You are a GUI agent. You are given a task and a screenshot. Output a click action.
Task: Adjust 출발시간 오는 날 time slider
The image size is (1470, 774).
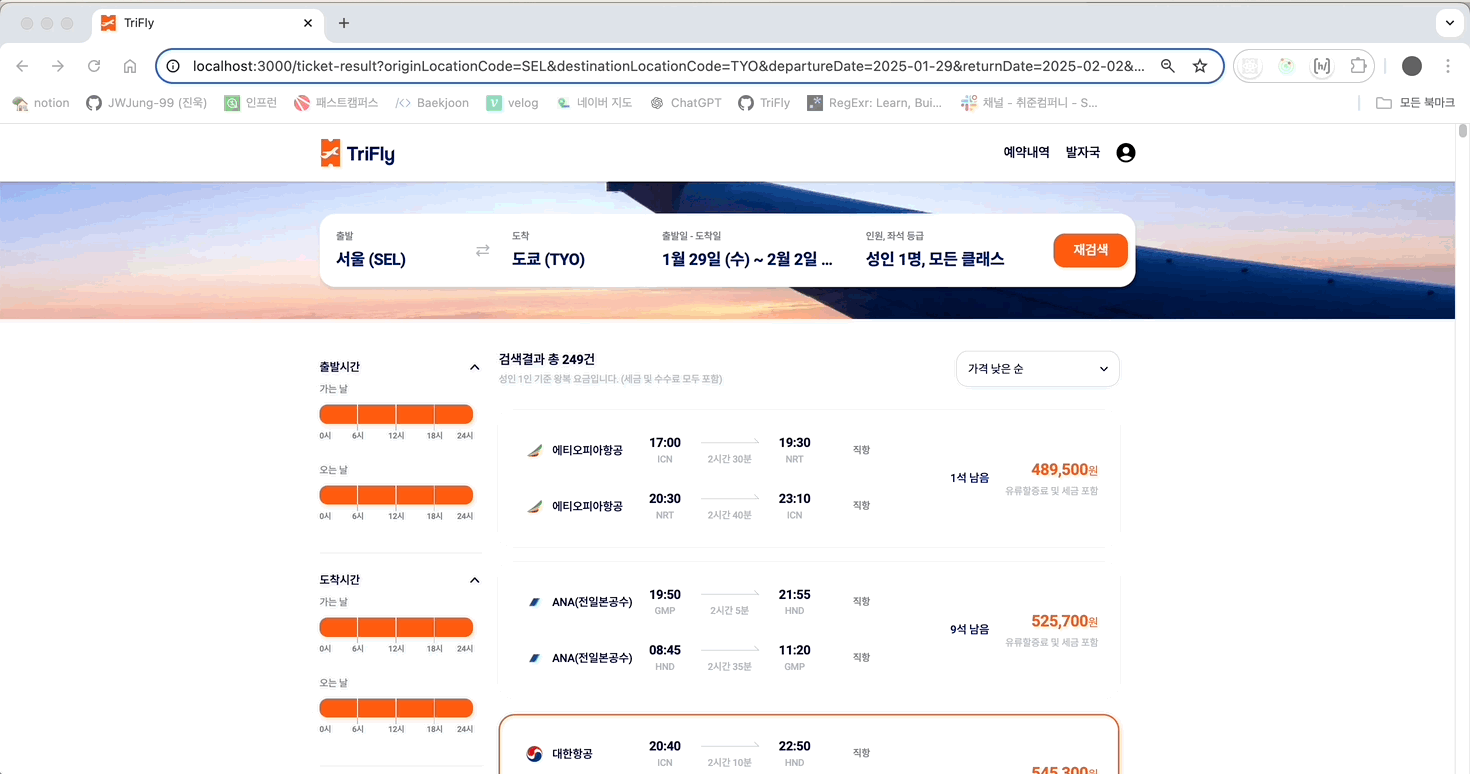point(396,495)
